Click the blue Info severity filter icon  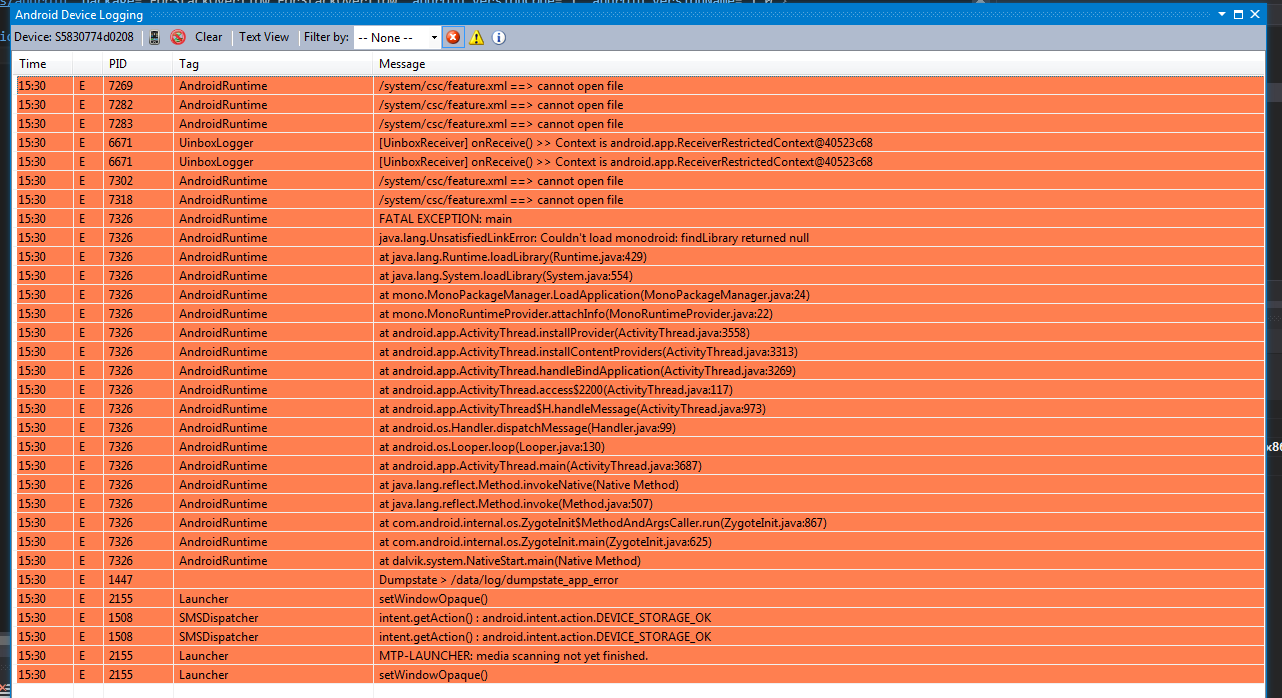click(x=499, y=37)
